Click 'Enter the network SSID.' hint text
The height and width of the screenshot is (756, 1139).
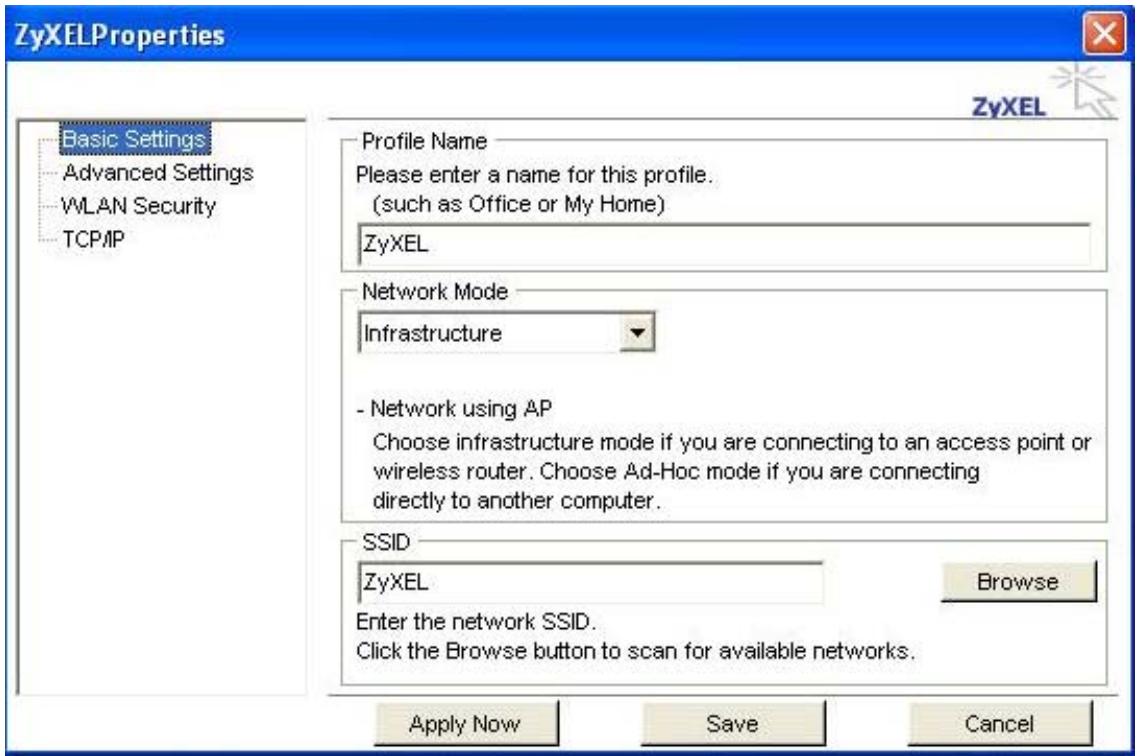[x=476, y=622]
